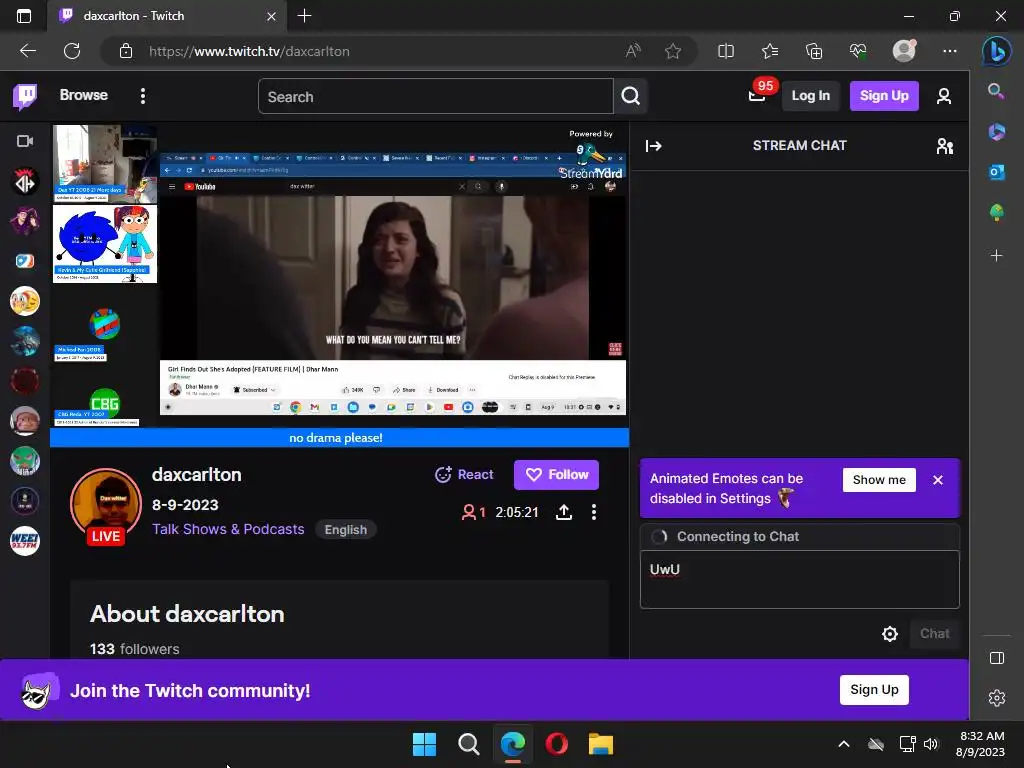
Task: Open the WEEI 93.7FM channel avatar in sidebar
Action: 25,541
